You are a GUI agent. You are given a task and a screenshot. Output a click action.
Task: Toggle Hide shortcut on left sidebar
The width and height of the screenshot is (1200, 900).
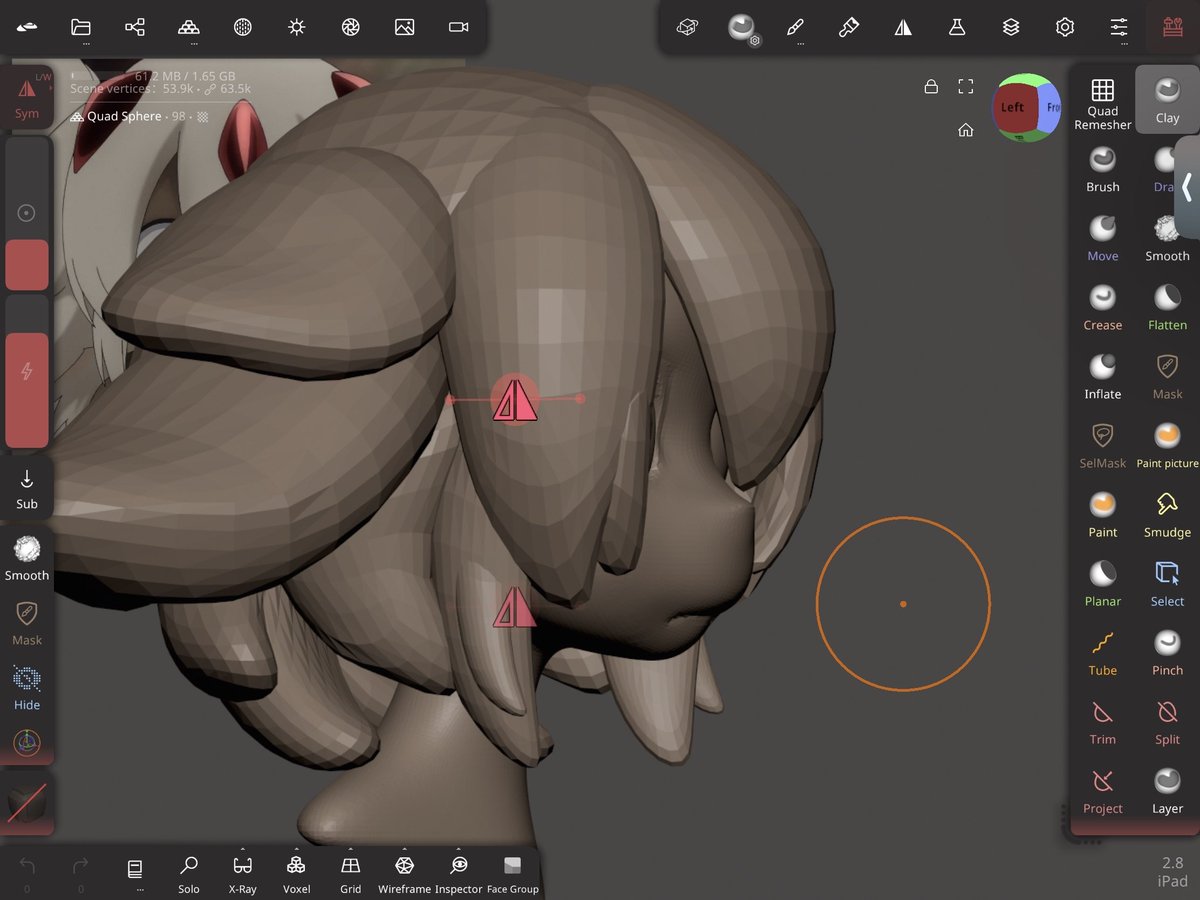click(x=27, y=688)
